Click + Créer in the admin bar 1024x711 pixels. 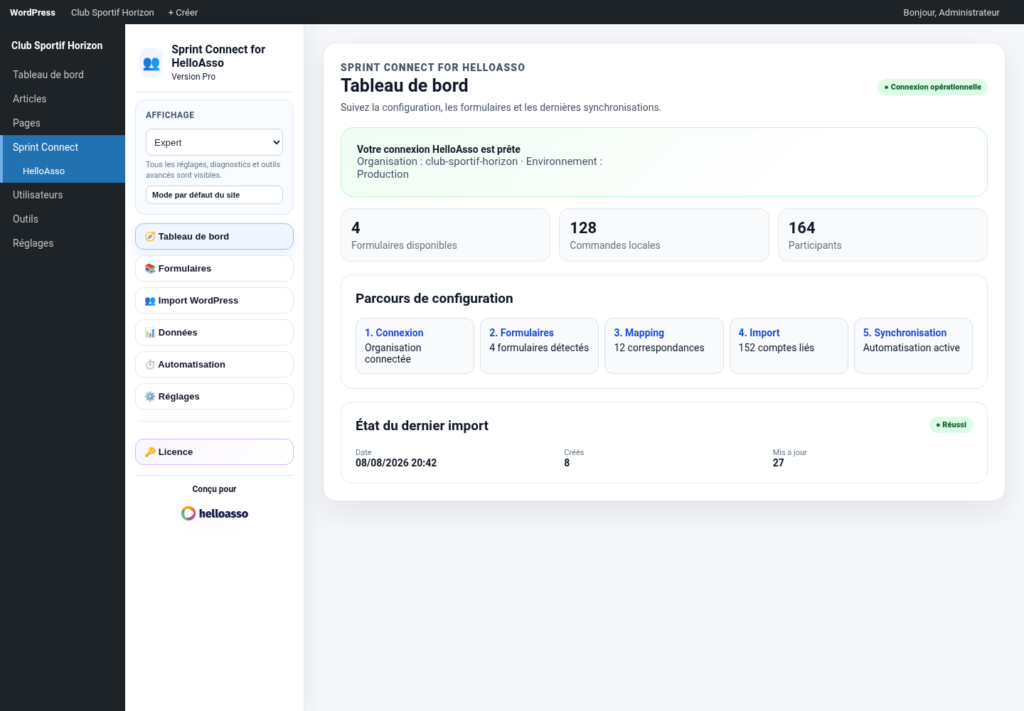coord(183,12)
